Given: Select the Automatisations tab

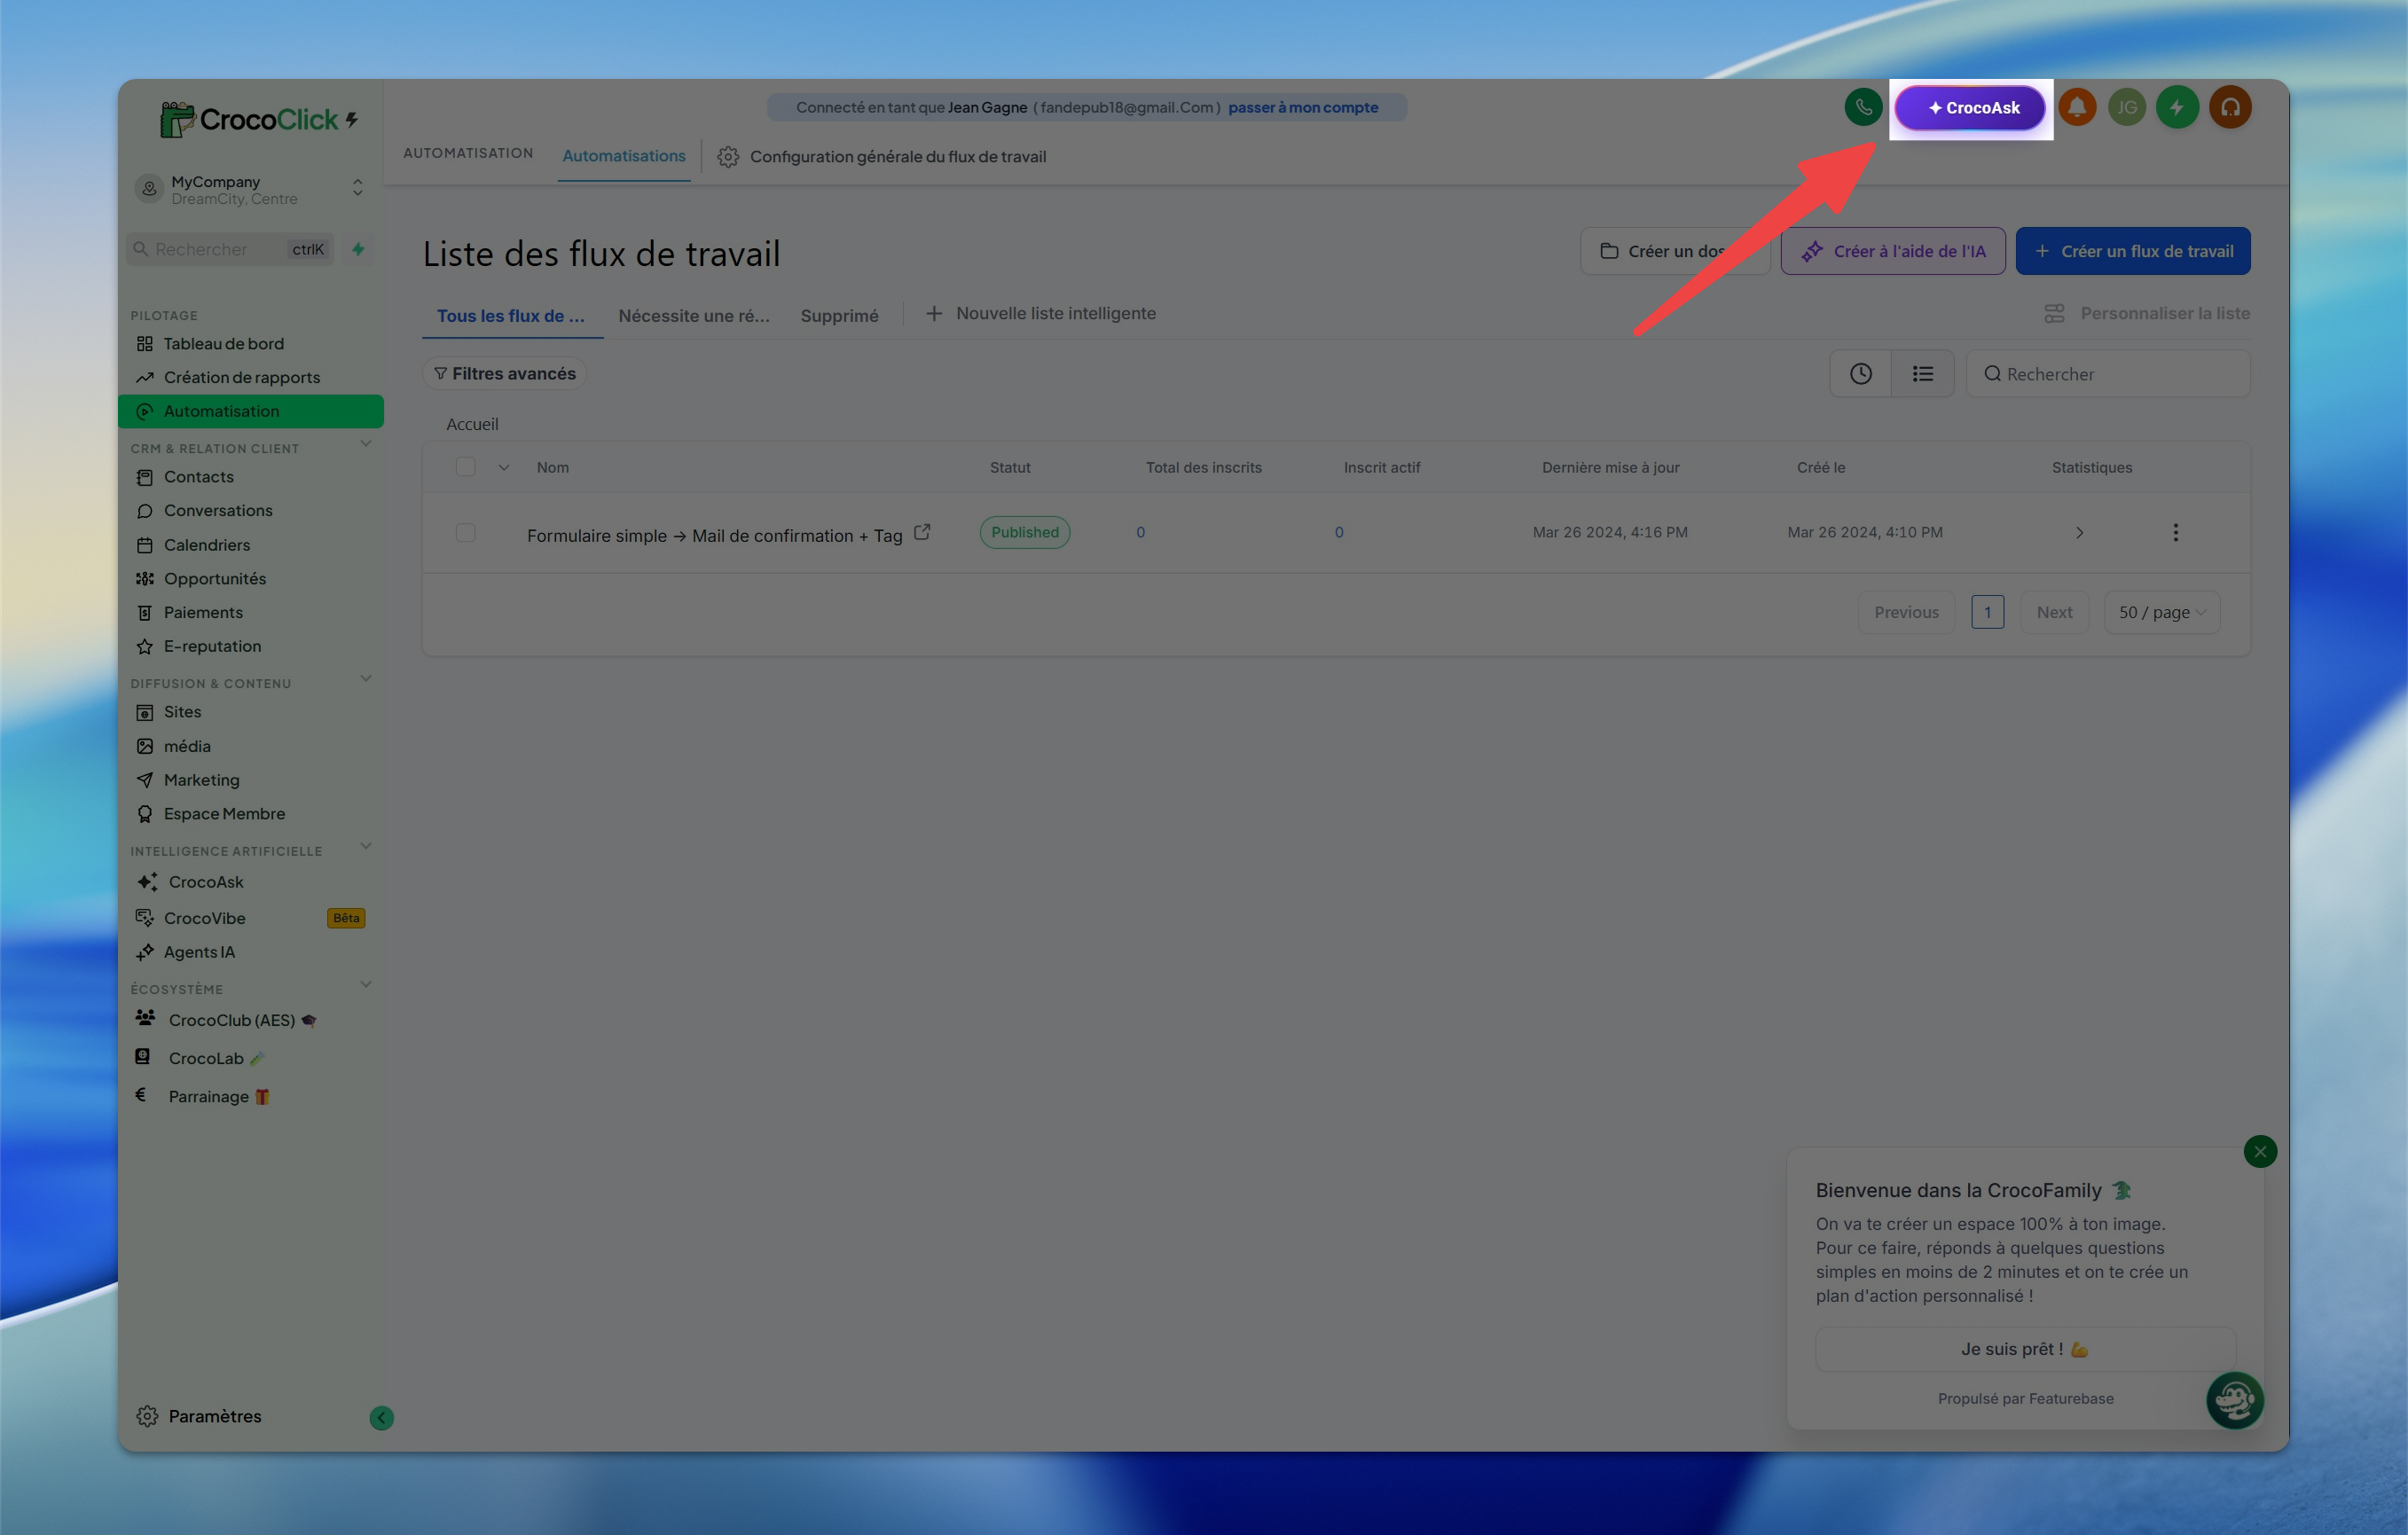Looking at the screenshot, I should (624, 156).
